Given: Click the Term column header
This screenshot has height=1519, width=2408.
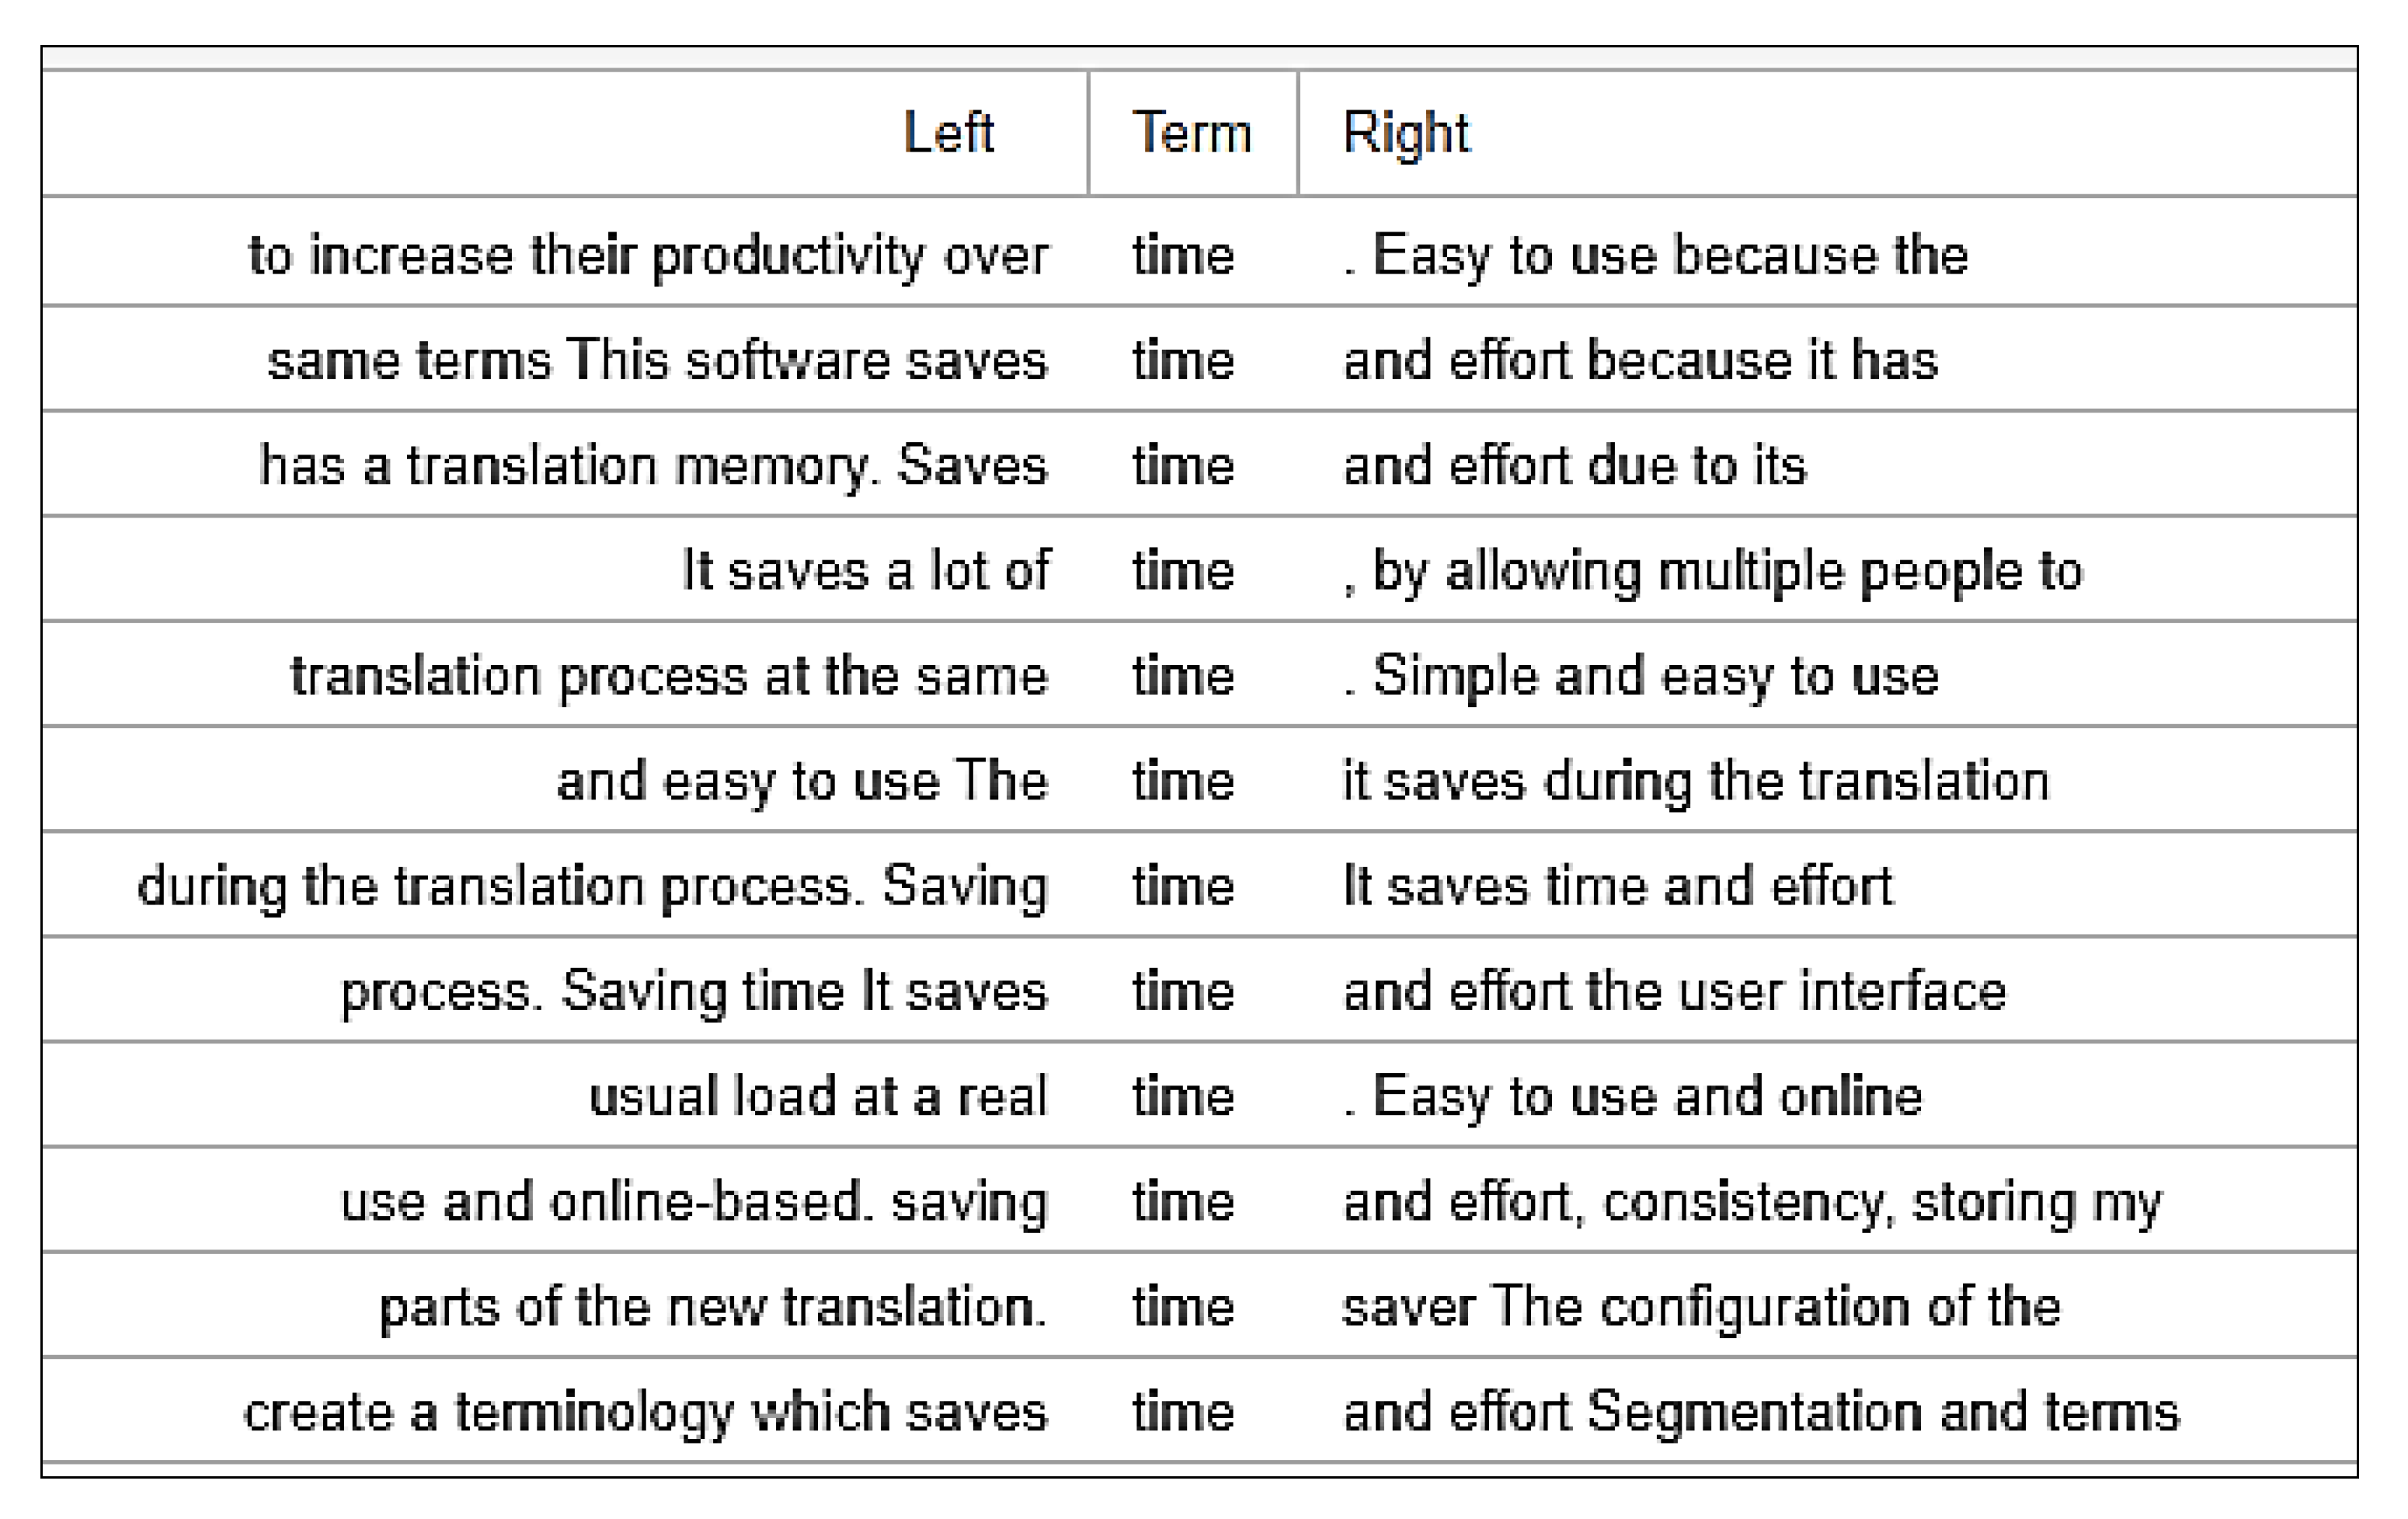Looking at the screenshot, I should [1191, 133].
